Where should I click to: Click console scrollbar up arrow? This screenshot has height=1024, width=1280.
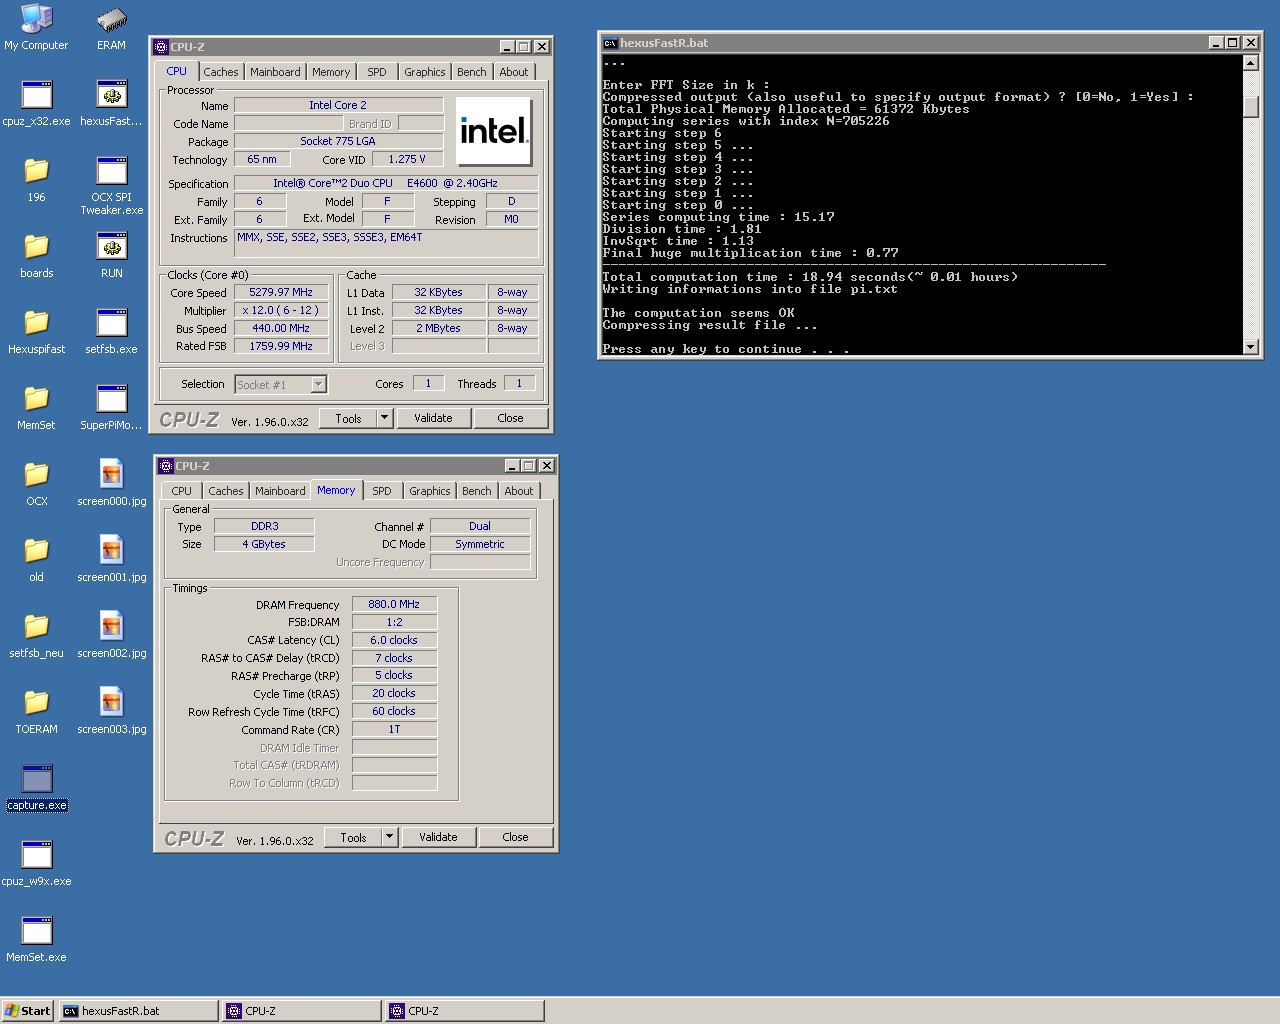click(x=1250, y=63)
